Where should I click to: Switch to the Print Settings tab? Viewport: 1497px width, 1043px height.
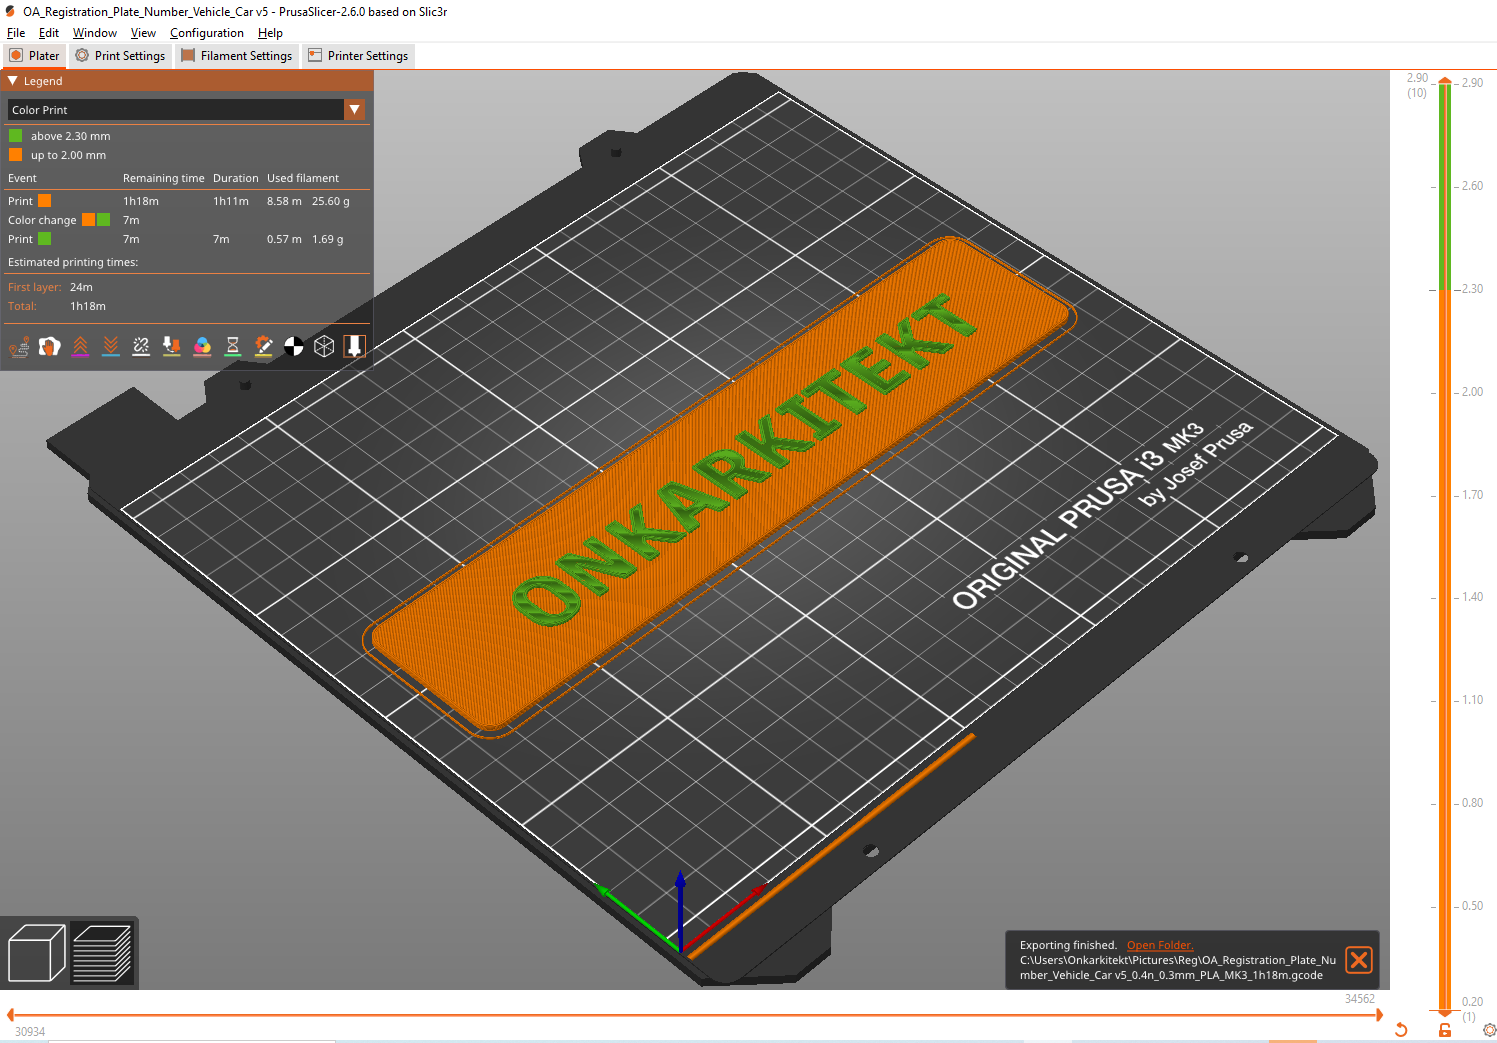pyautogui.click(x=120, y=56)
